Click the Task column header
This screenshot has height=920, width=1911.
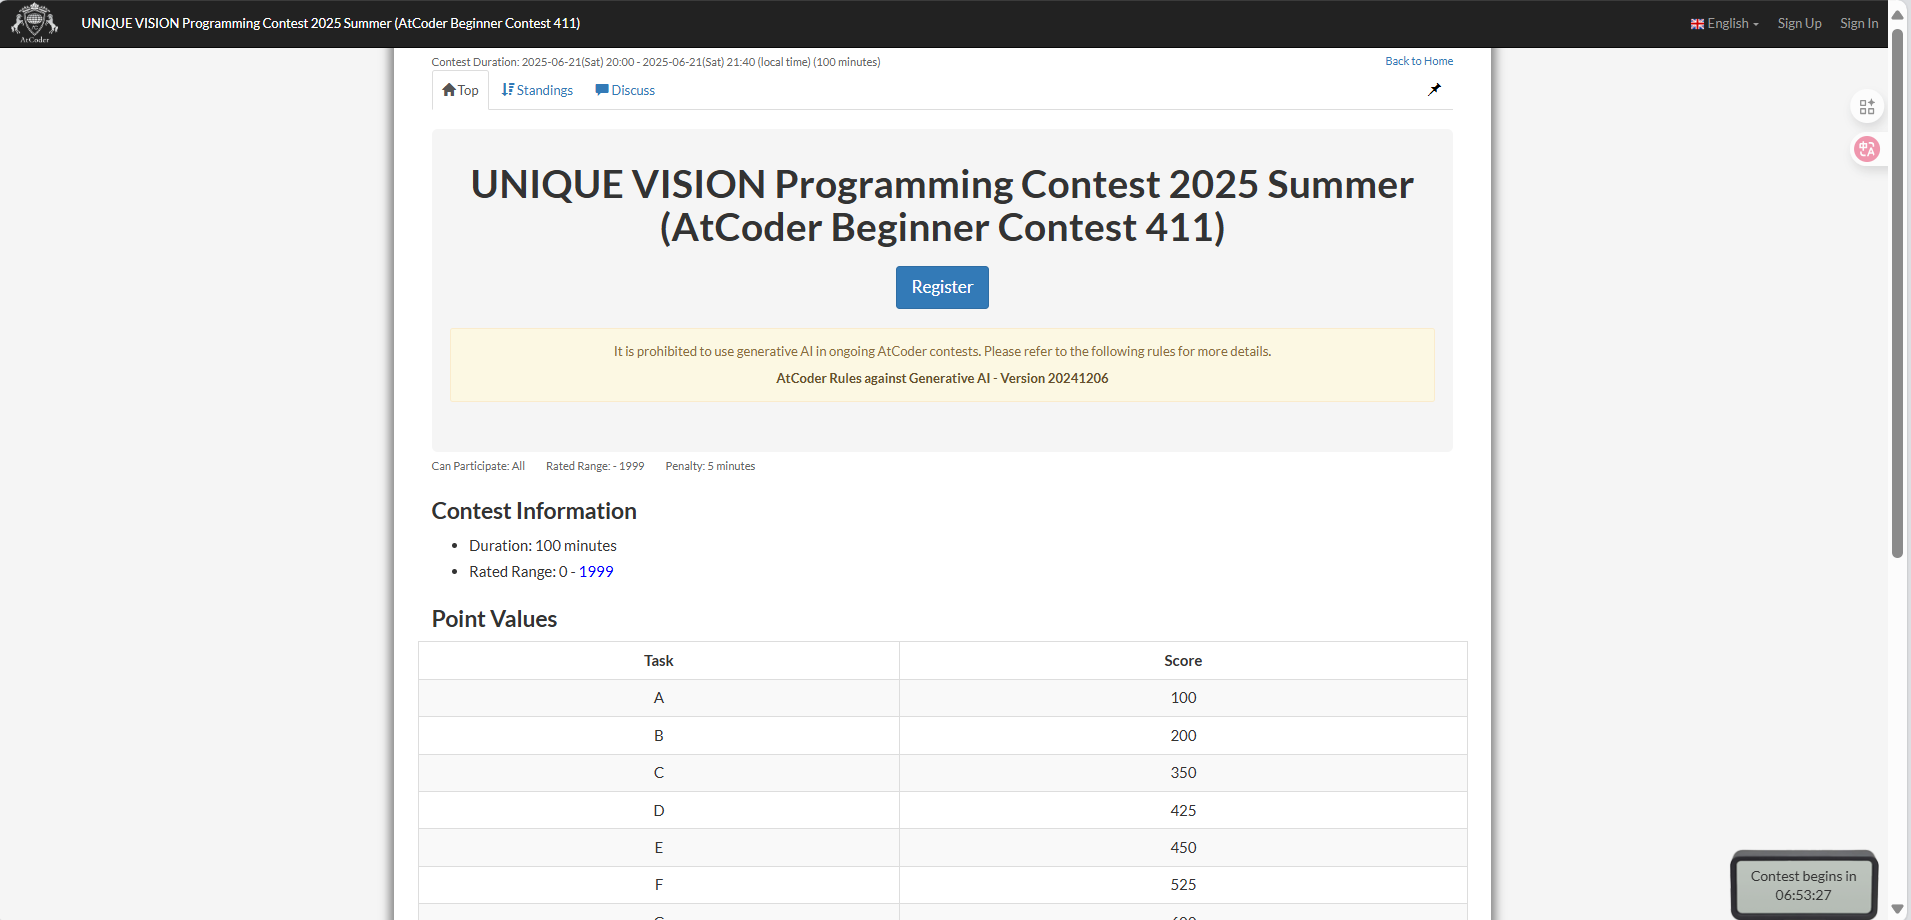point(659,661)
